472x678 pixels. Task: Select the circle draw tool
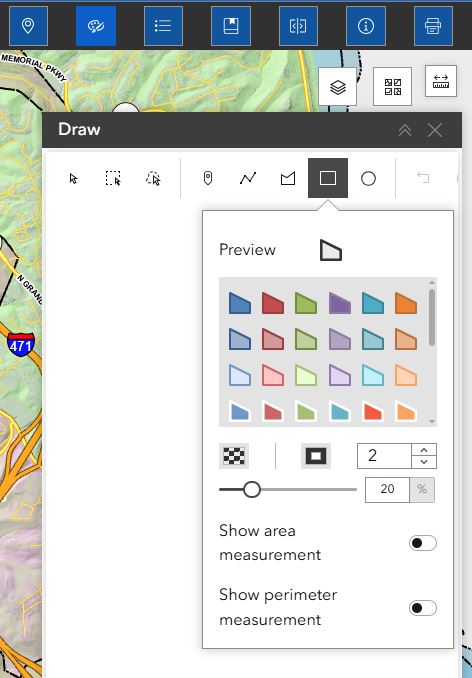coord(368,178)
